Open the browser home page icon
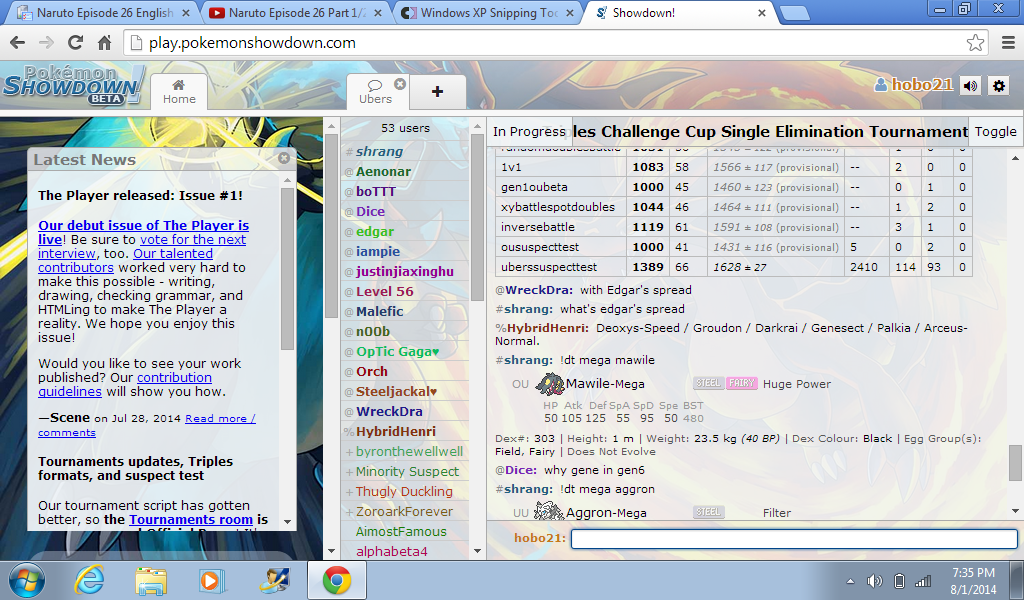 104,43
